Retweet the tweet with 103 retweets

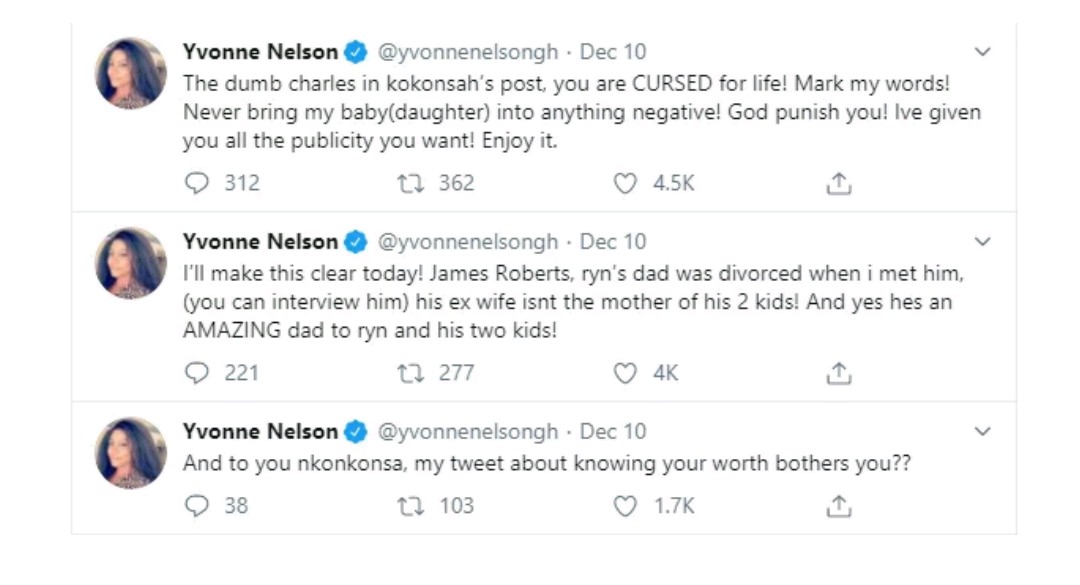coord(411,505)
